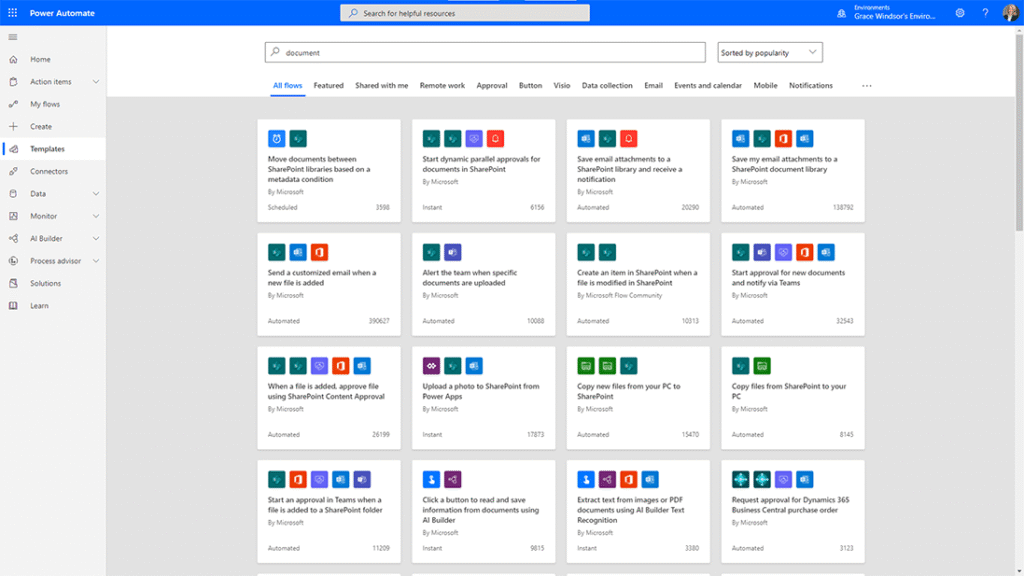This screenshot has width=1024, height=576.
Task: Go to My flows in the sidebar
Action: tap(45, 104)
